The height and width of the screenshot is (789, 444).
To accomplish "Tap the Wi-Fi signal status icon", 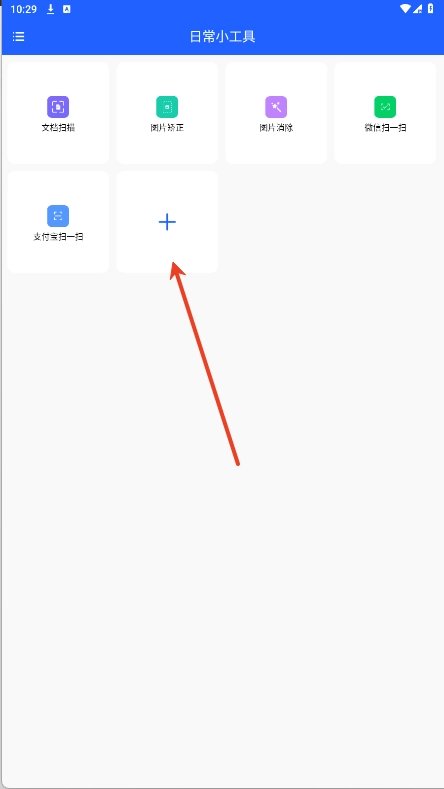I will (406, 9).
